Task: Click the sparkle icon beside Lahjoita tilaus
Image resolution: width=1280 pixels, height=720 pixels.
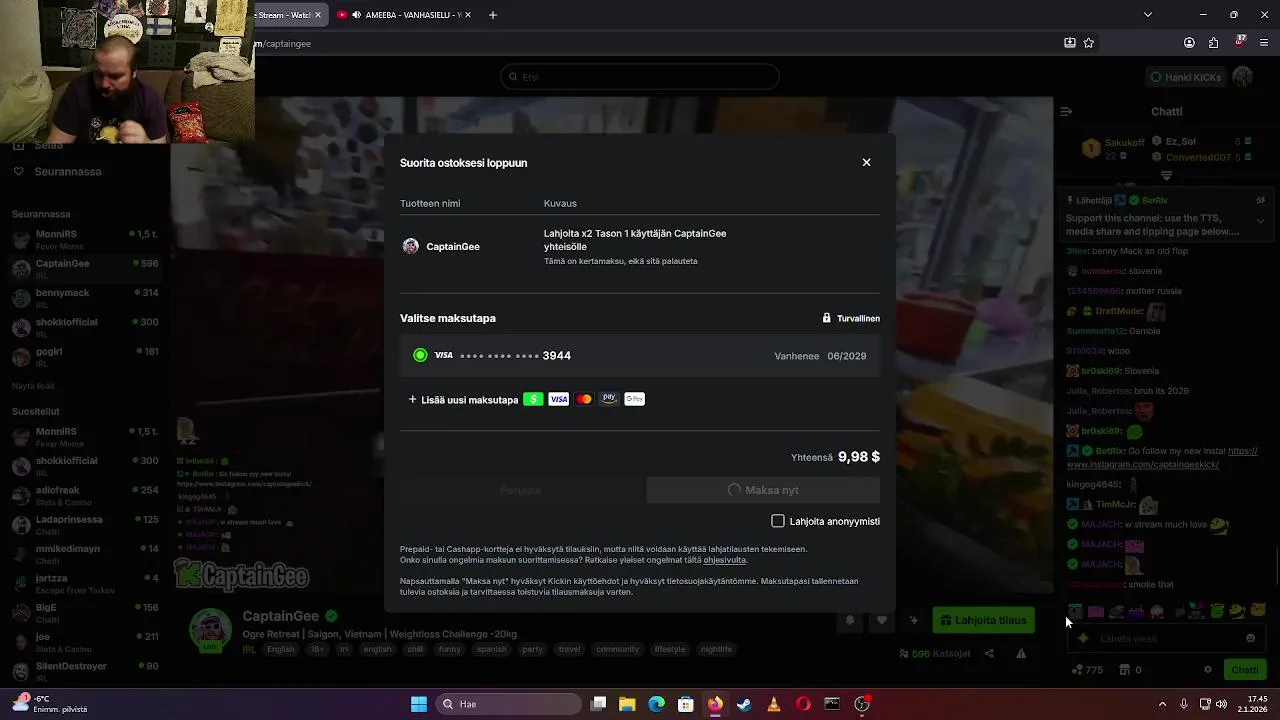Action: (913, 620)
